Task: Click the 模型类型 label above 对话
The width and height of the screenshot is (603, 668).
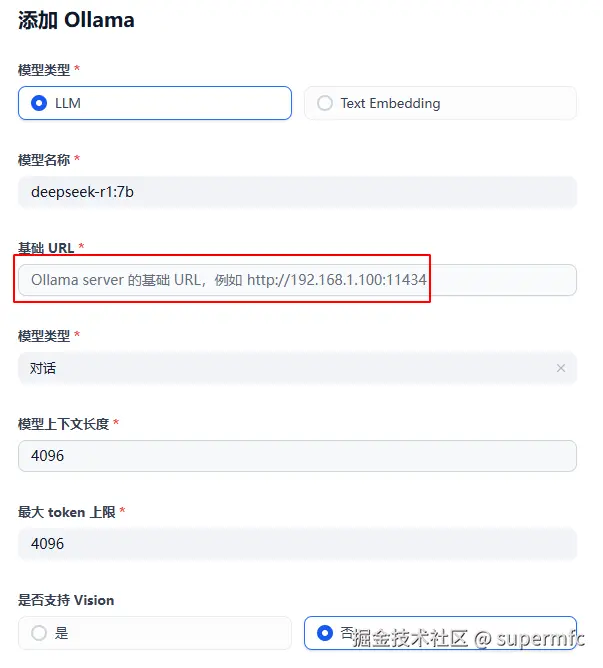Action: point(44,336)
